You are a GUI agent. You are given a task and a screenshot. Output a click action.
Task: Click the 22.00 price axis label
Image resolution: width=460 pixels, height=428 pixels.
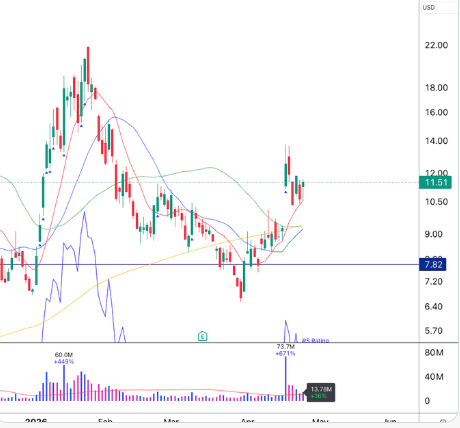tap(436, 45)
